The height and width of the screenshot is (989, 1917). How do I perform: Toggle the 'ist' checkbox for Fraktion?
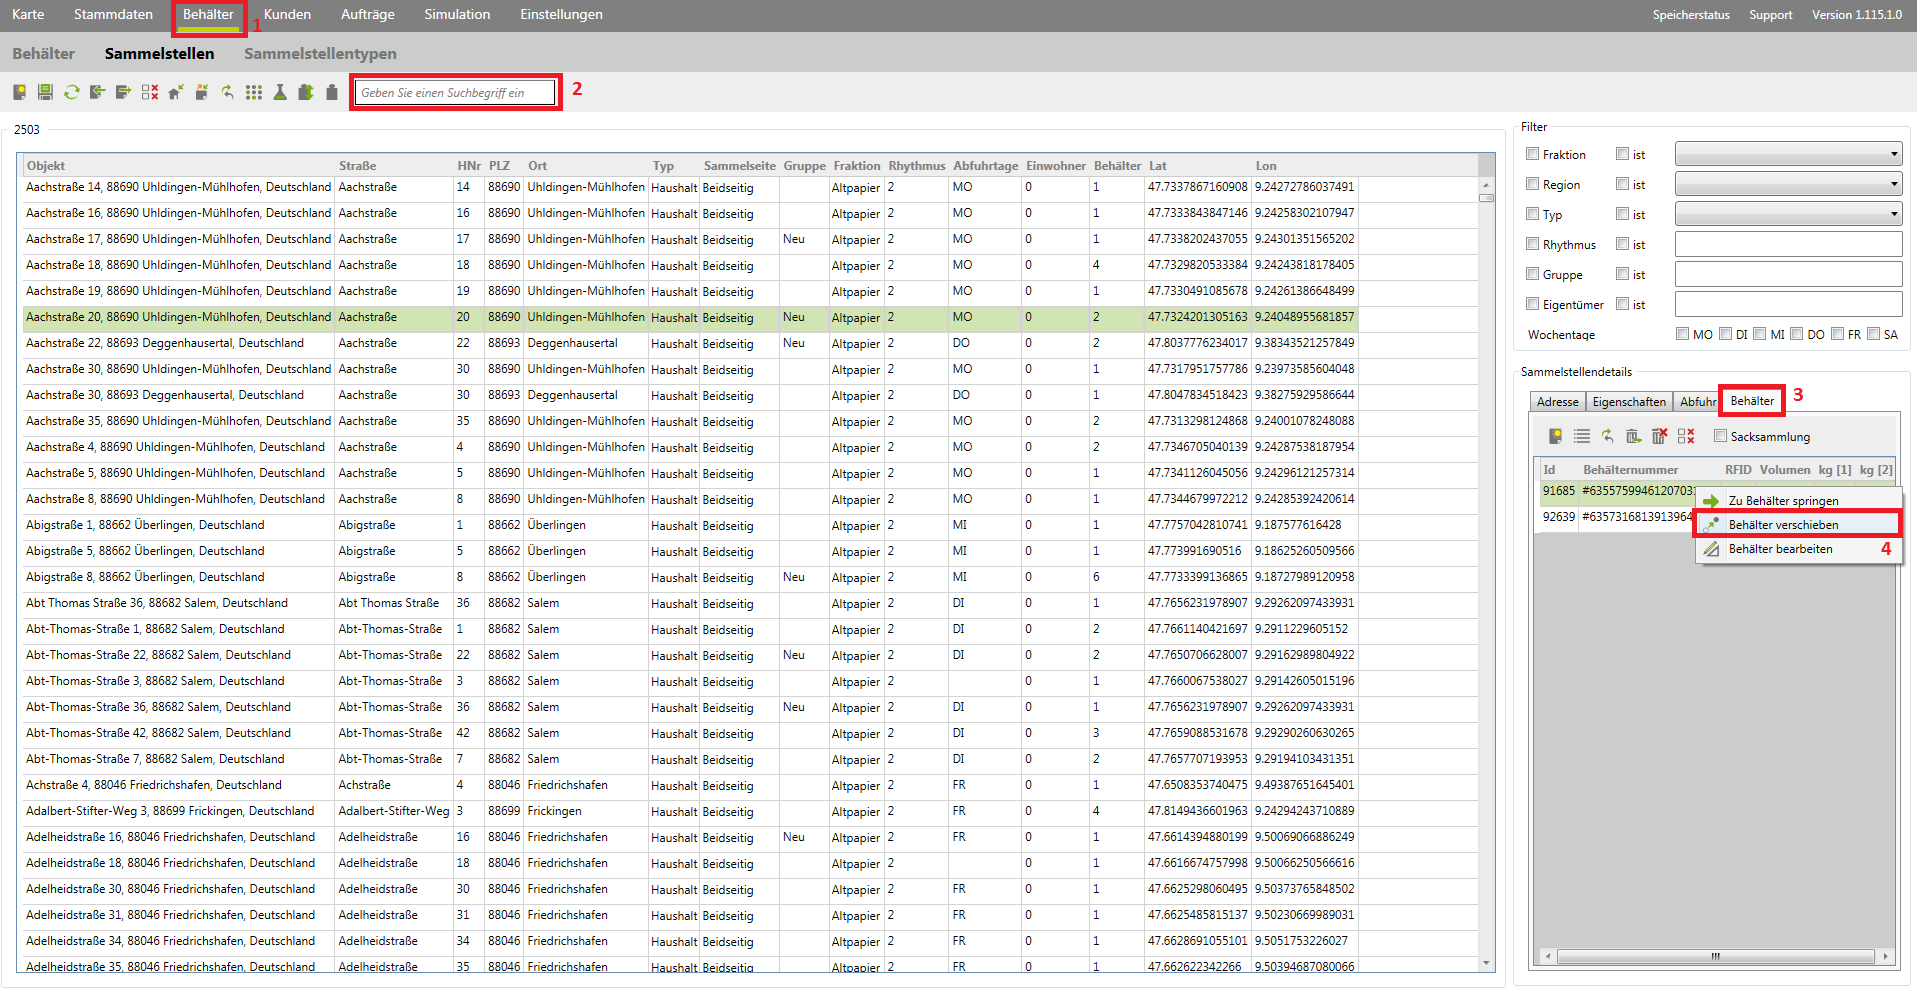[x=1622, y=154]
